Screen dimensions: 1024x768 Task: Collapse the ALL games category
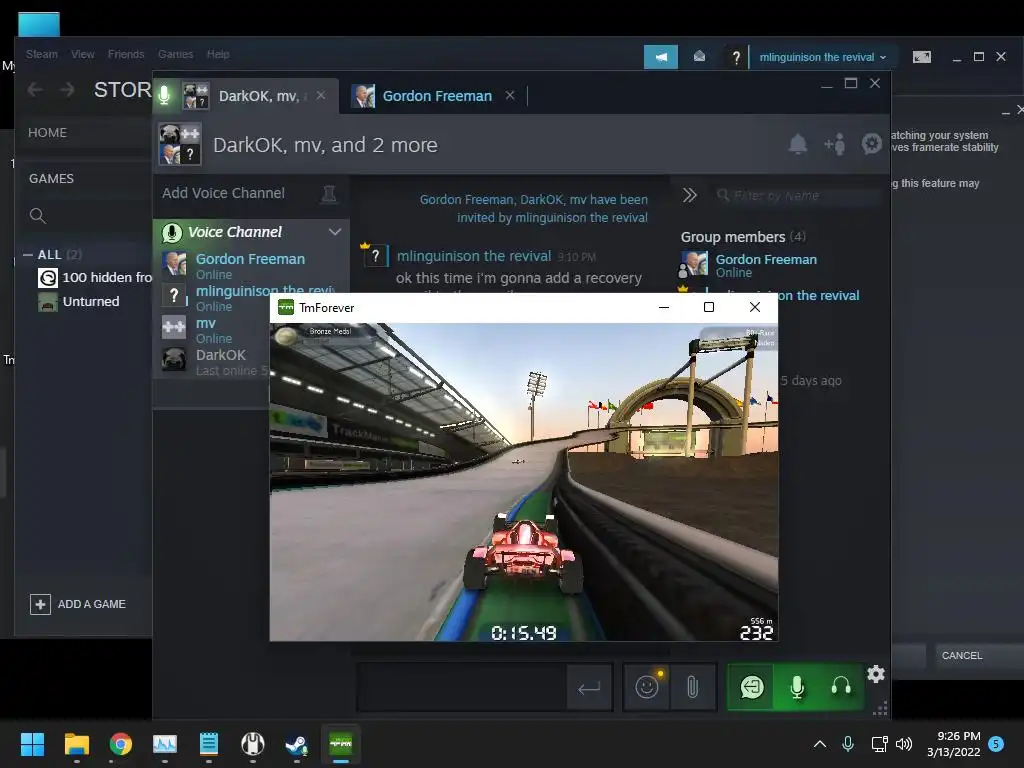27,255
